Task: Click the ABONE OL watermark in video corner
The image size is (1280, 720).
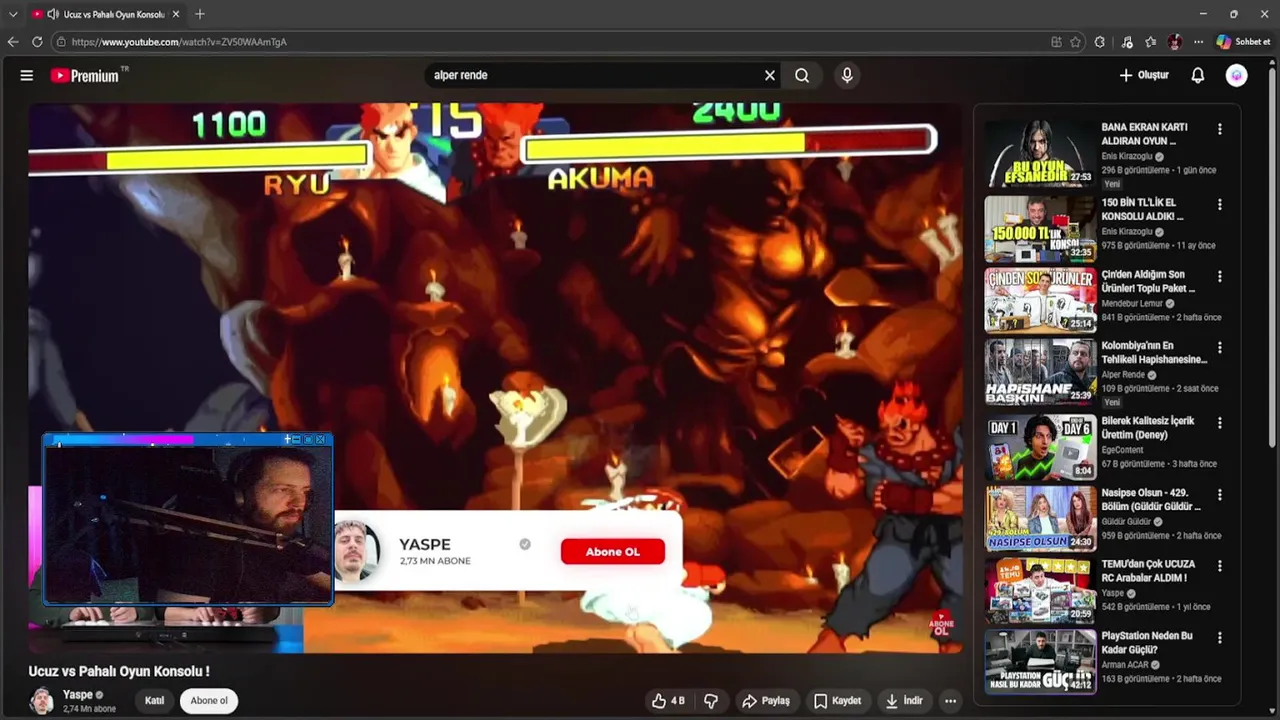Action: click(941, 626)
